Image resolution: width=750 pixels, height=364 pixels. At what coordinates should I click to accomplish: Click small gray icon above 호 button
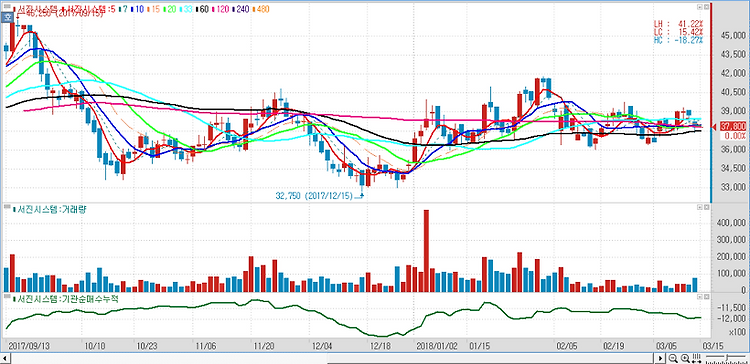tap(7, 6)
